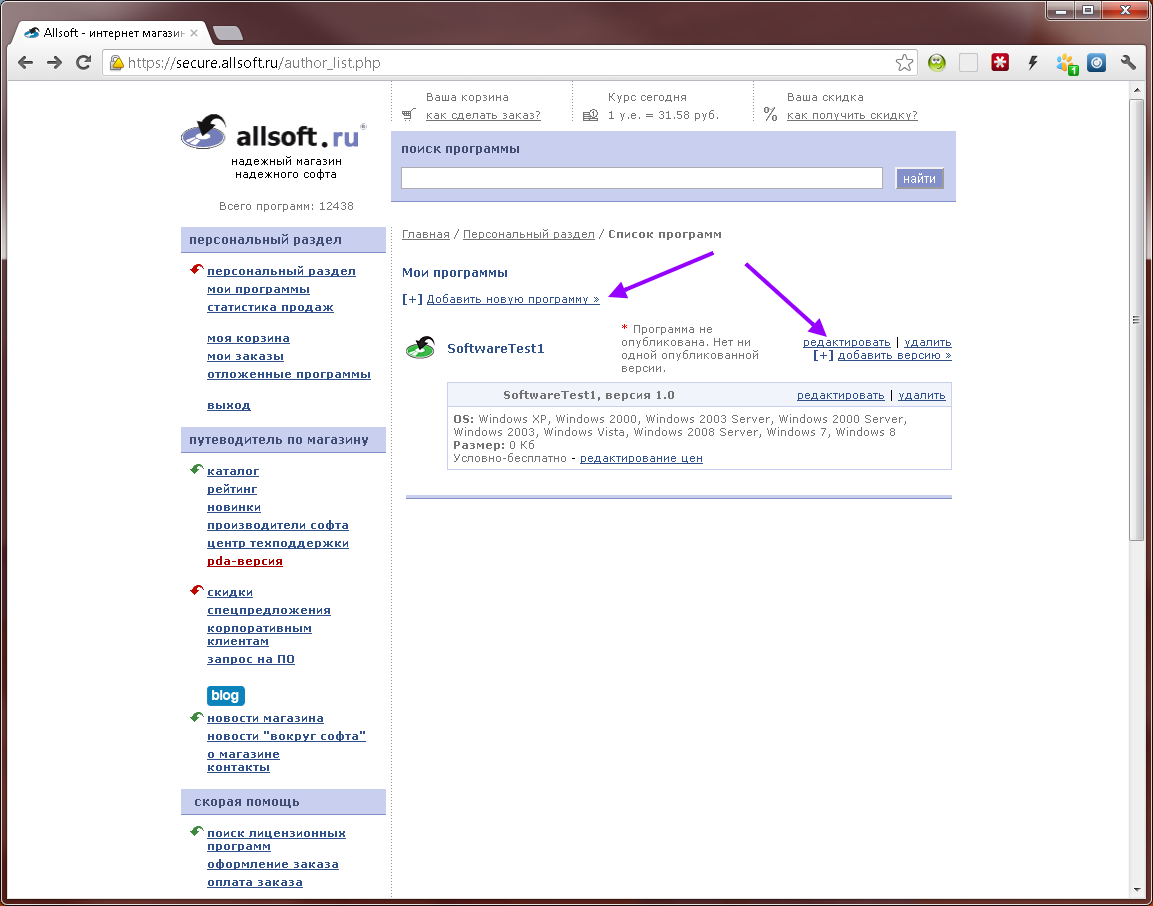Open моя корзина sidebar link
This screenshot has height=906, width=1153.
248,338
